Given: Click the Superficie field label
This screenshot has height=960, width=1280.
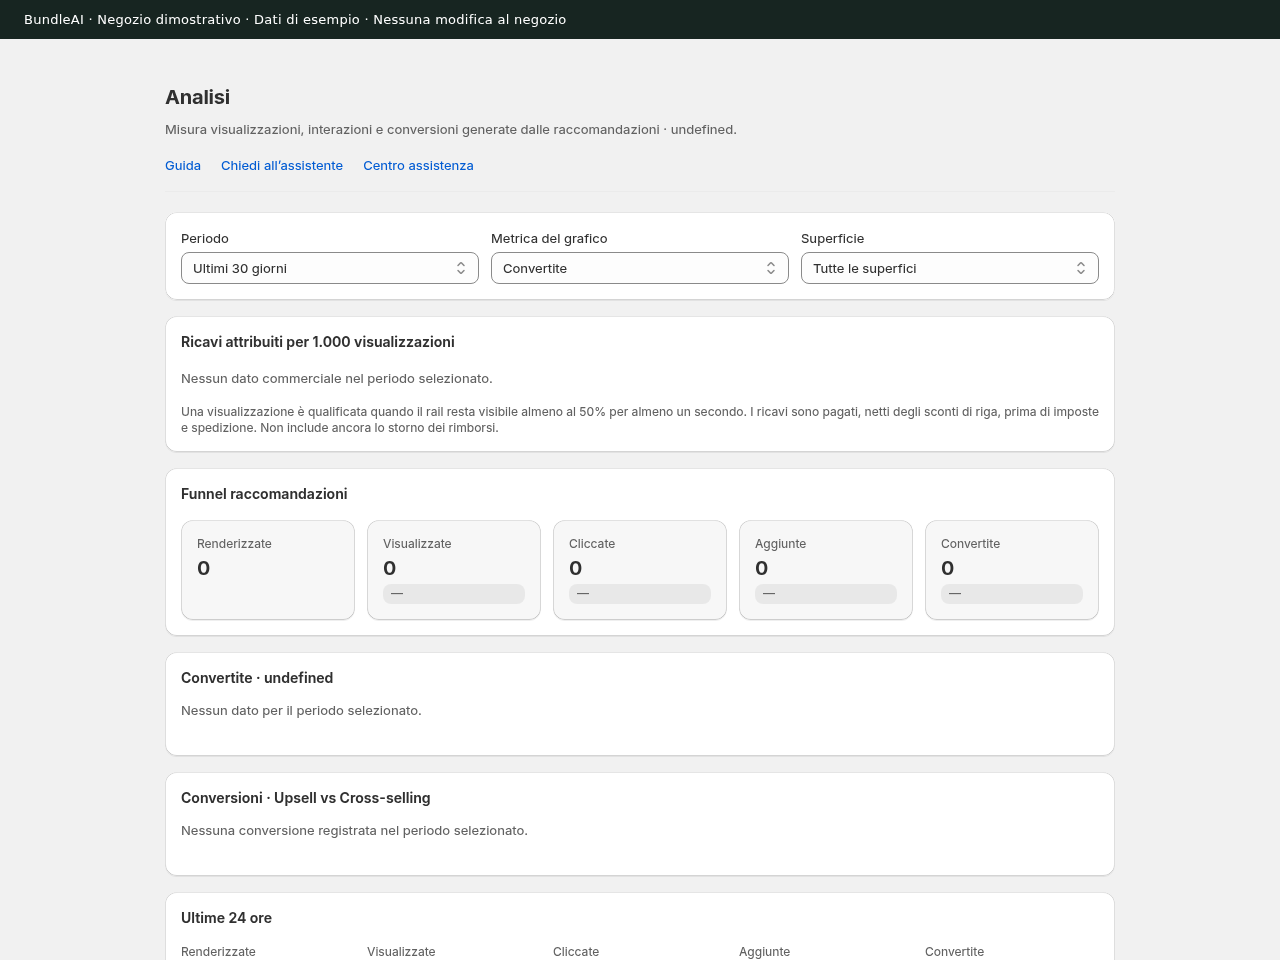Looking at the screenshot, I should (x=832, y=239).
